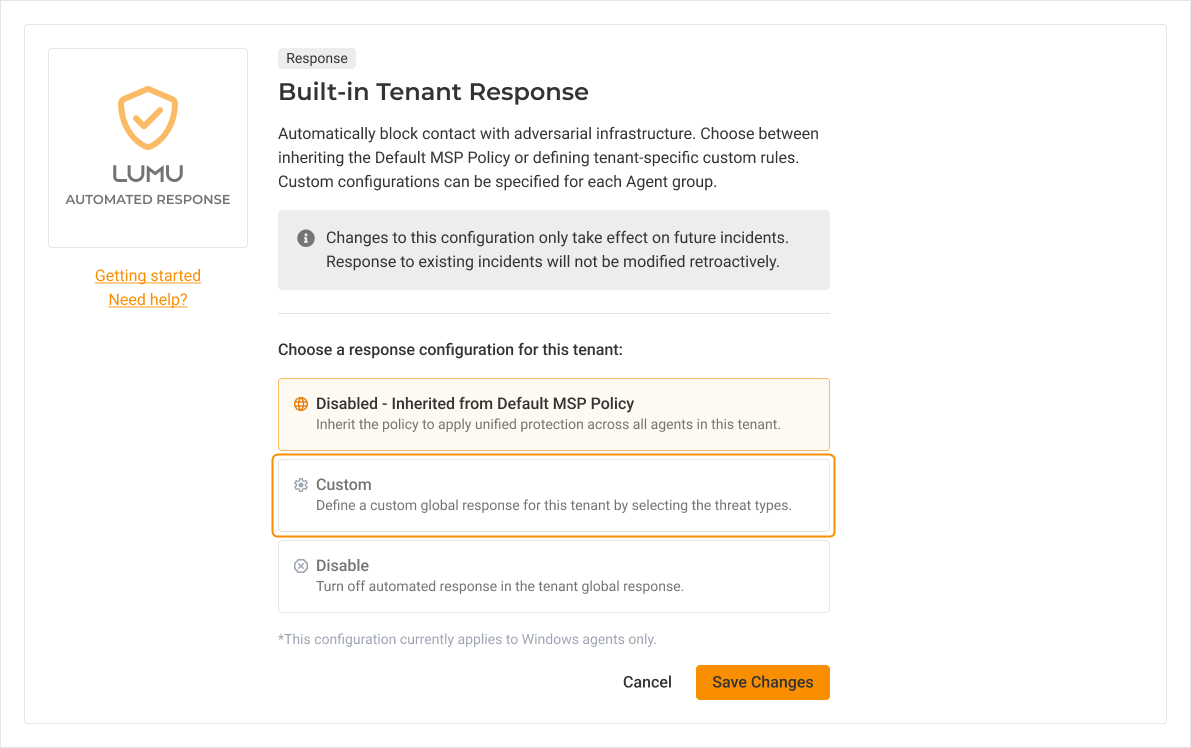The height and width of the screenshot is (748, 1191).
Task: Click the Windows agents only footnote
Action: coord(467,639)
